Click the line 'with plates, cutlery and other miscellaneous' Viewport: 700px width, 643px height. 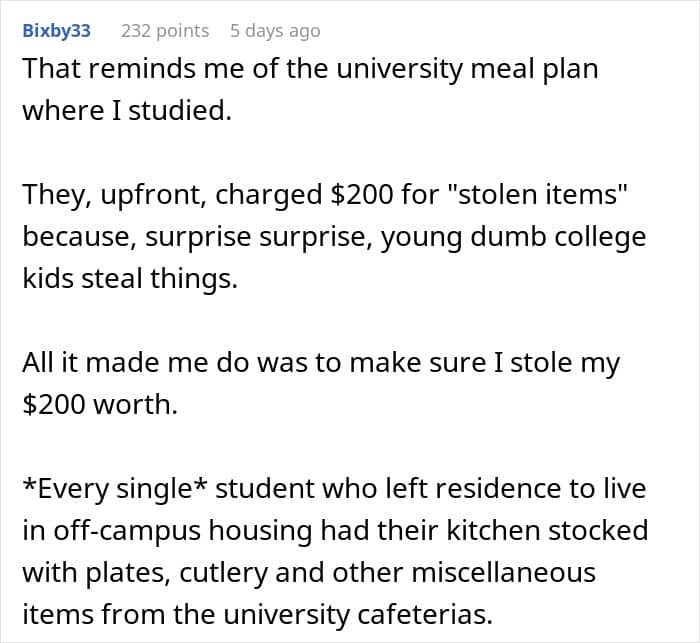pyautogui.click(x=309, y=573)
